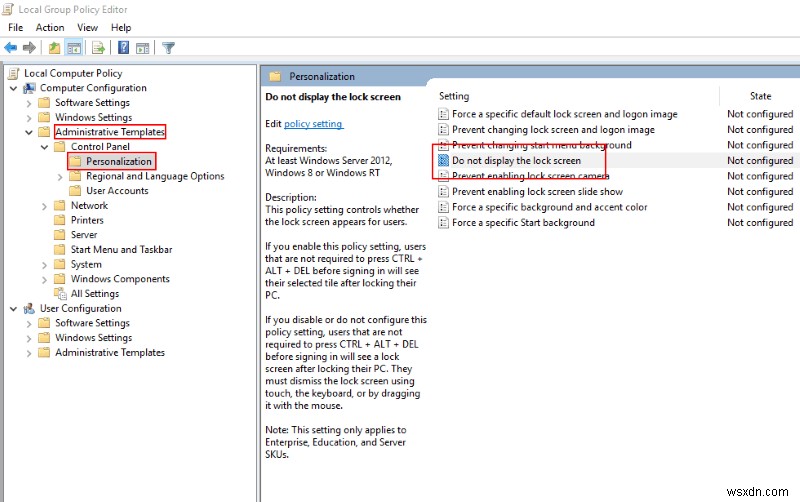800x502 pixels.
Task: Click the icon of Force a specific default lock screen and logon image
Action: click(443, 114)
